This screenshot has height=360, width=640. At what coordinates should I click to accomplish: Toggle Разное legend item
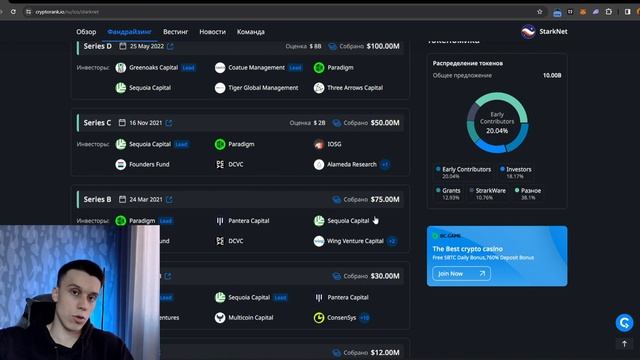click(x=528, y=193)
